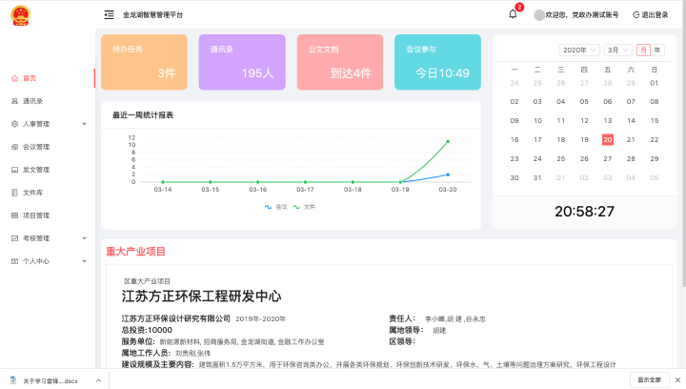Open 会议管理 sidebar icon
Screen dimensions: 686x389
click(14, 147)
